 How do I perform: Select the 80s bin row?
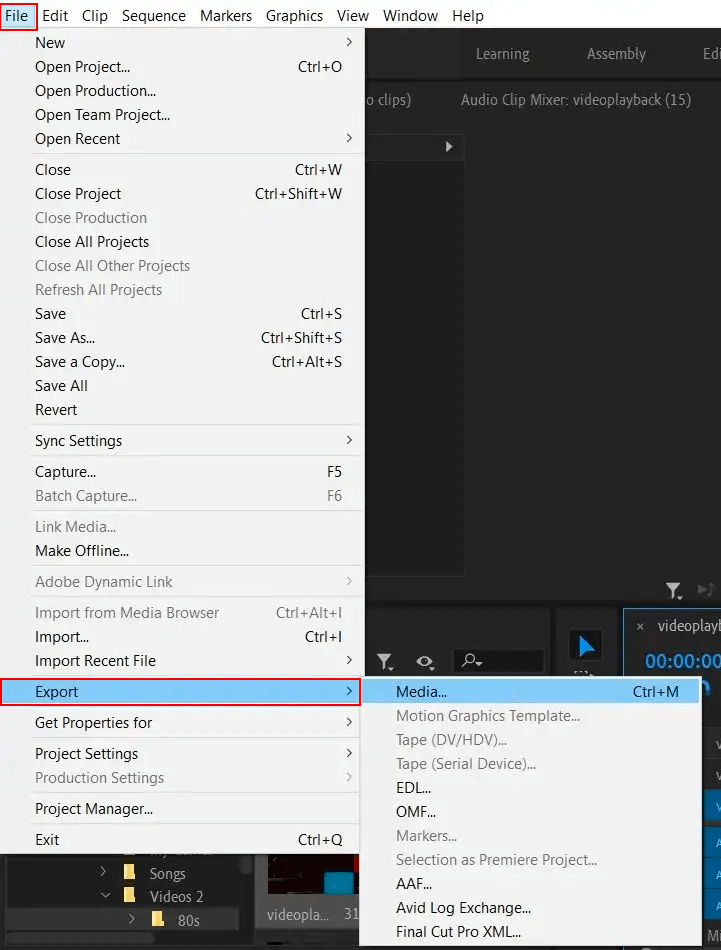[124, 920]
